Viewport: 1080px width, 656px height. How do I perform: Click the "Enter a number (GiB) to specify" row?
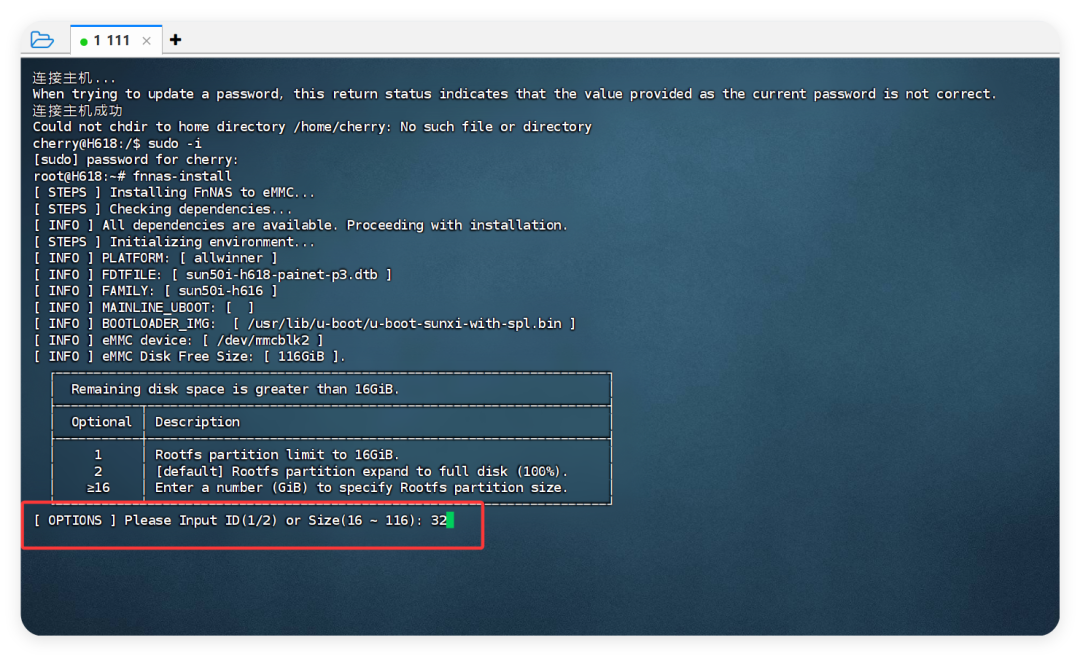tap(362, 488)
